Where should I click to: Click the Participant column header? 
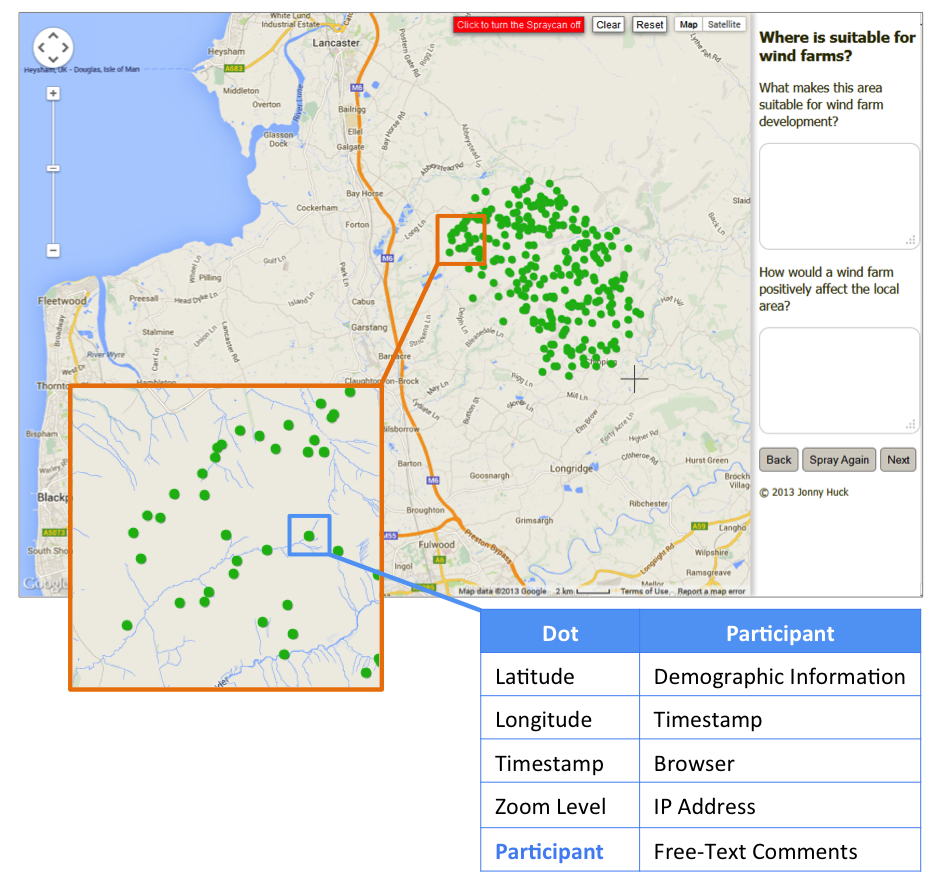point(780,633)
